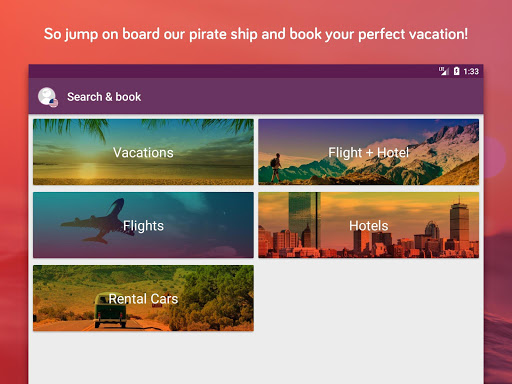Open the pirate profile avatar icon
The width and height of the screenshot is (512, 384).
click(46, 96)
